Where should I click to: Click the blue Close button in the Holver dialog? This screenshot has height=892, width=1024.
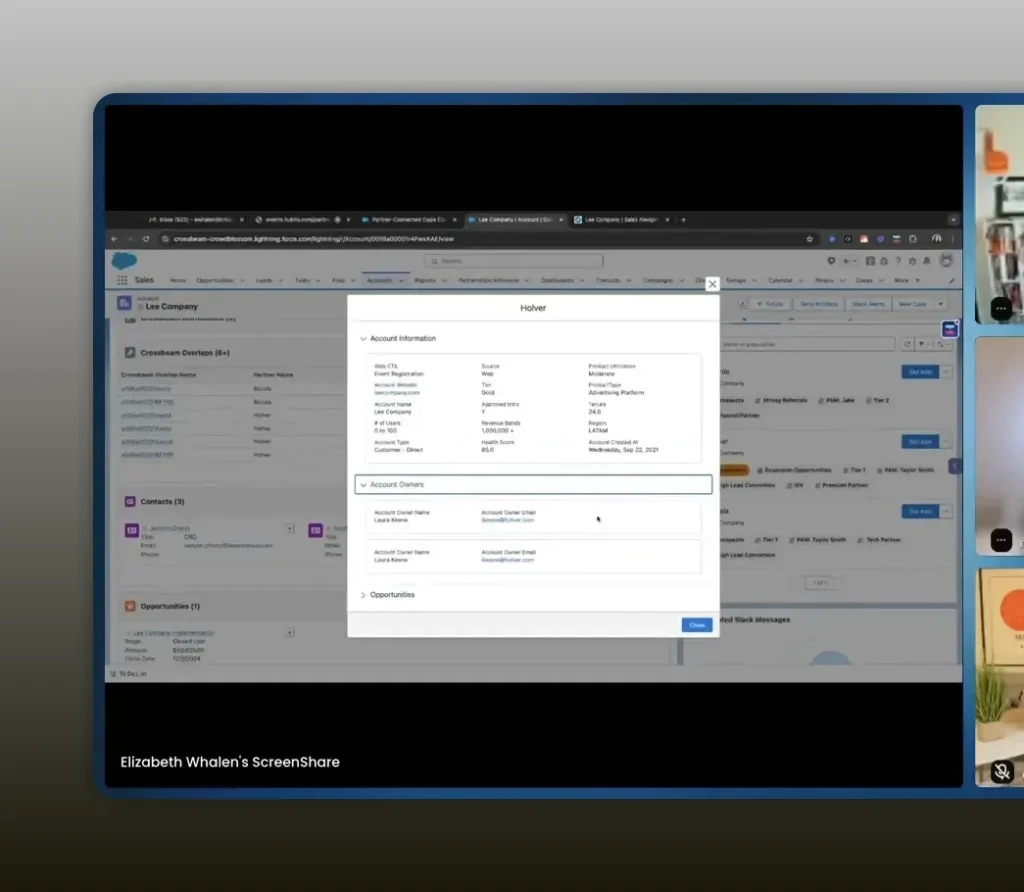pyautogui.click(x=697, y=625)
